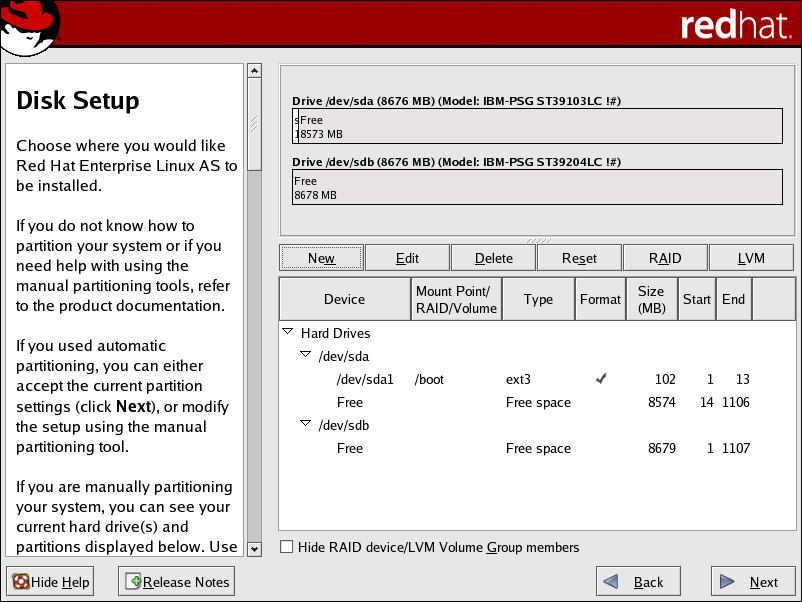
Task: Open the Edit partition dialog
Action: pos(407,257)
